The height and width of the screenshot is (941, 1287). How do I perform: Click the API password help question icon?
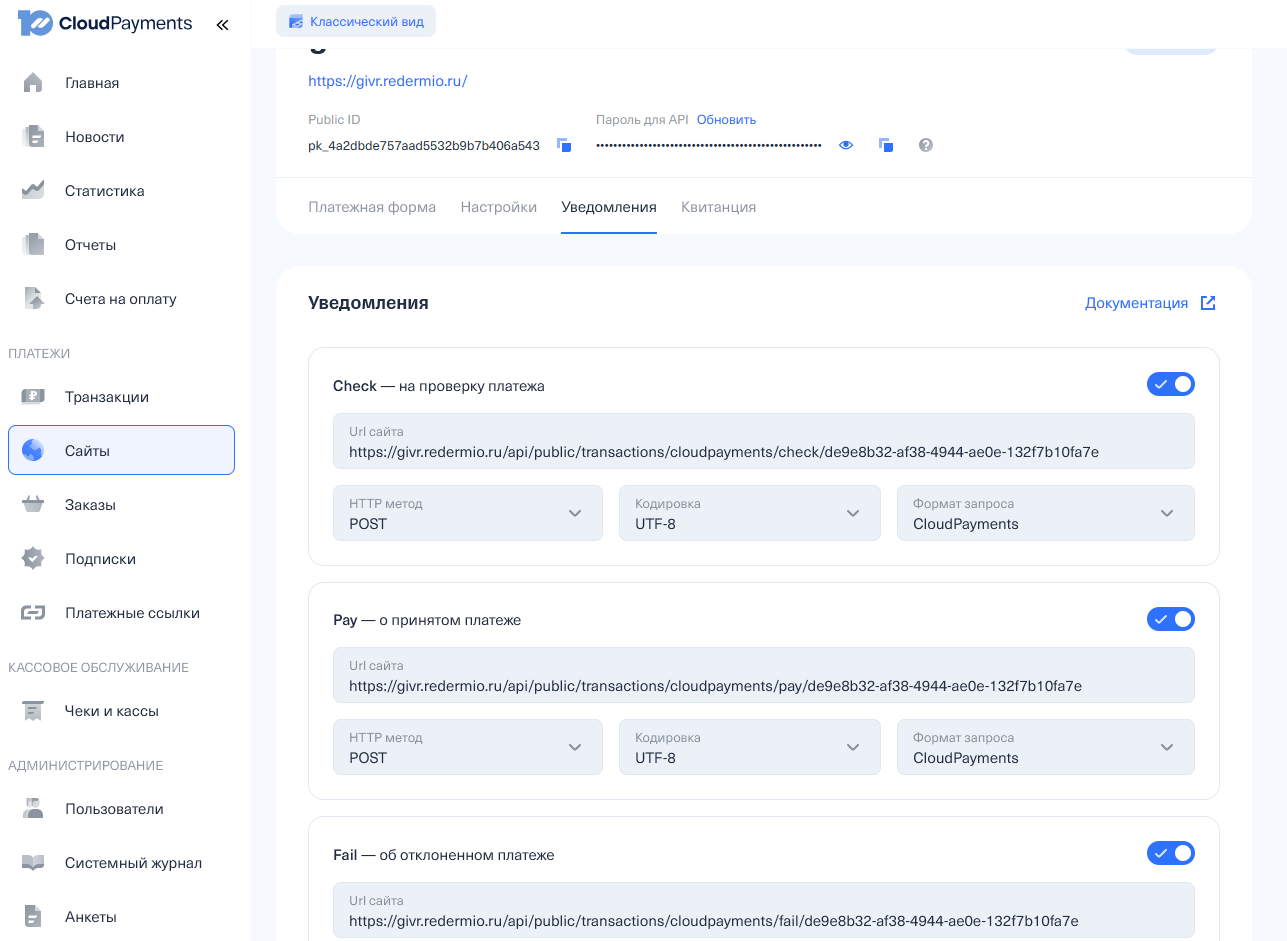tap(926, 145)
